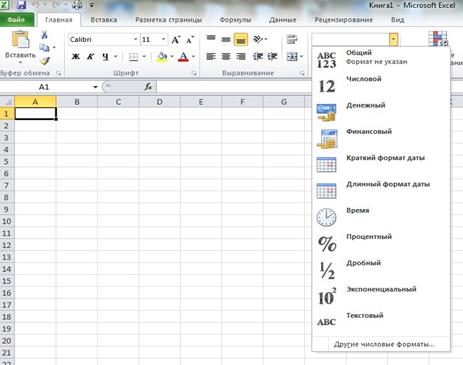Increase font size with large A icon
463x365 pixels.
(175, 40)
